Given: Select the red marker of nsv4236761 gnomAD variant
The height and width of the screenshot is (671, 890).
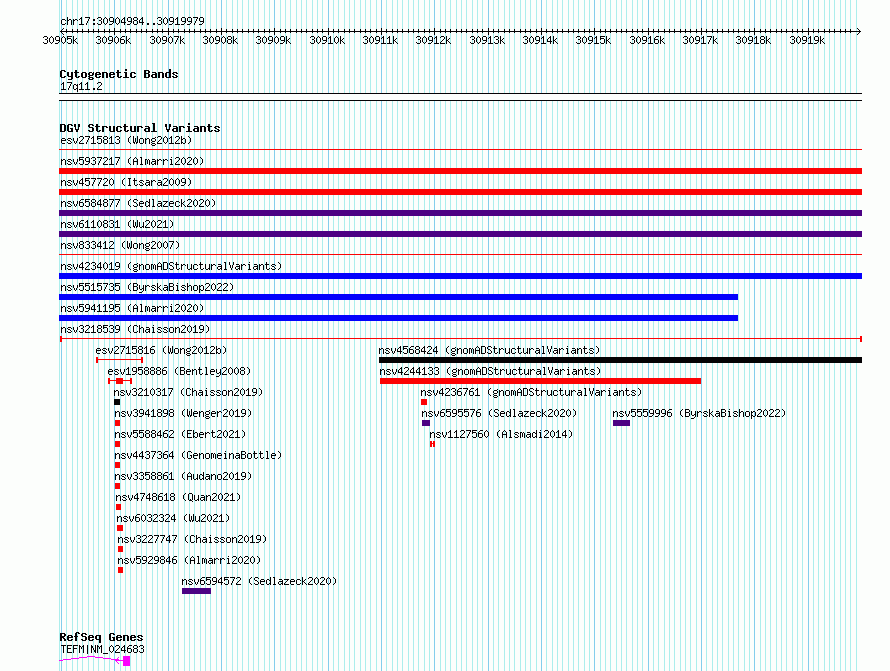Looking at the screenshot, I should [x=424, y=402].
